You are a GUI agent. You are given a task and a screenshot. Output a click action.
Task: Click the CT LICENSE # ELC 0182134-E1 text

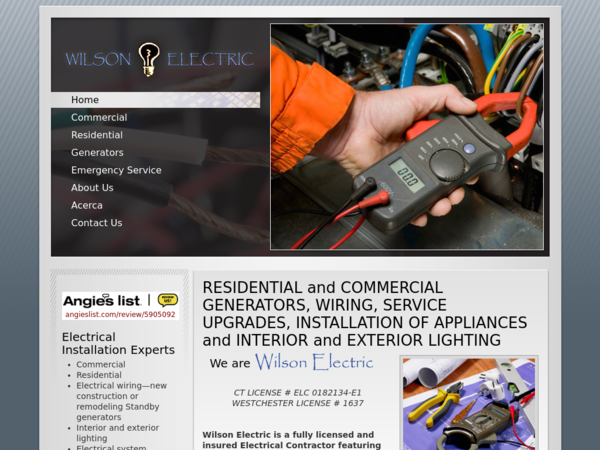(297, 393)
